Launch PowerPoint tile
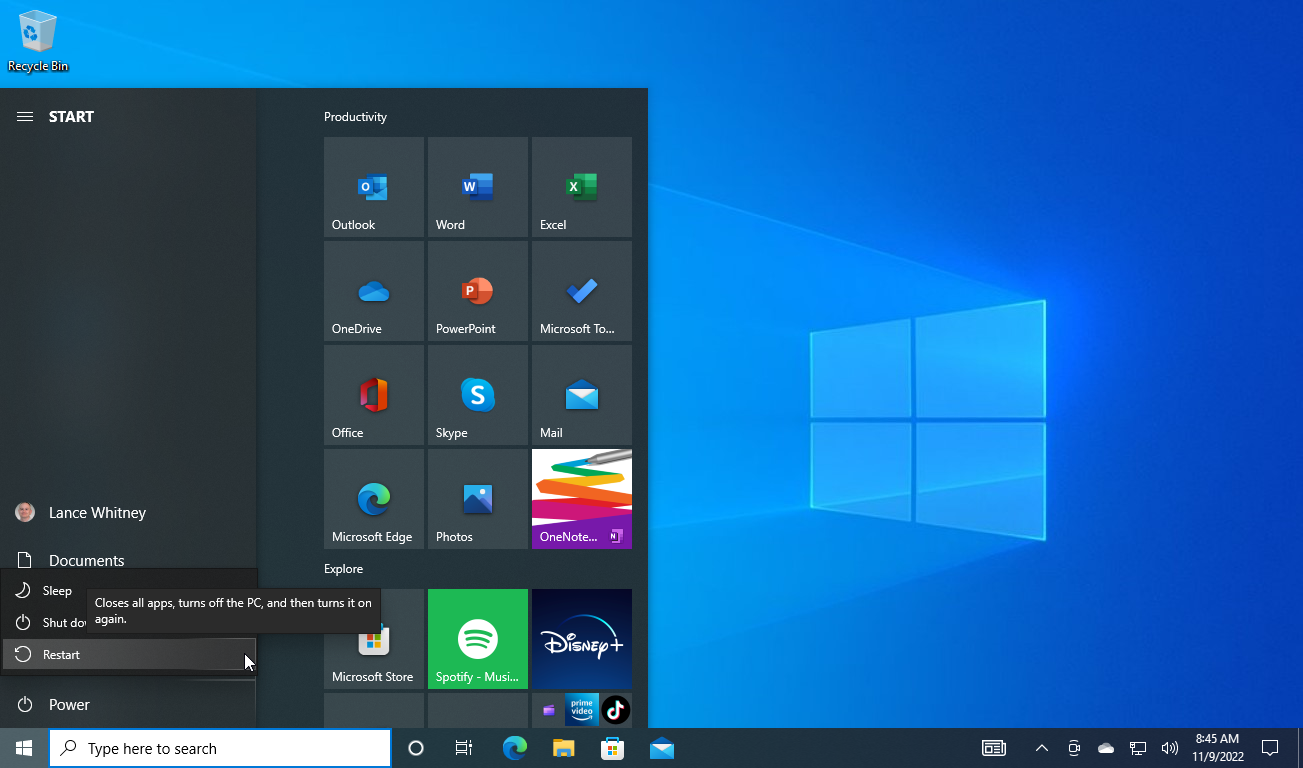The height and width of the screenshot is (768, 1303). click(477, 291)
